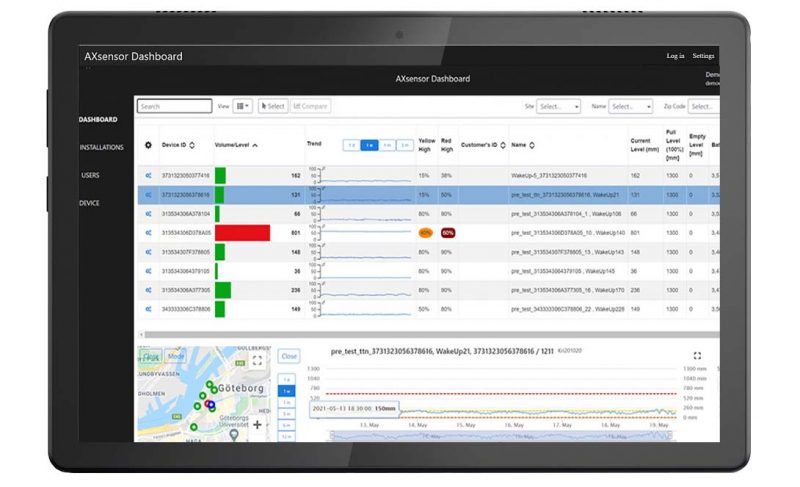
Task: Click share icon in the 36 level row
Action: (148, 271)
